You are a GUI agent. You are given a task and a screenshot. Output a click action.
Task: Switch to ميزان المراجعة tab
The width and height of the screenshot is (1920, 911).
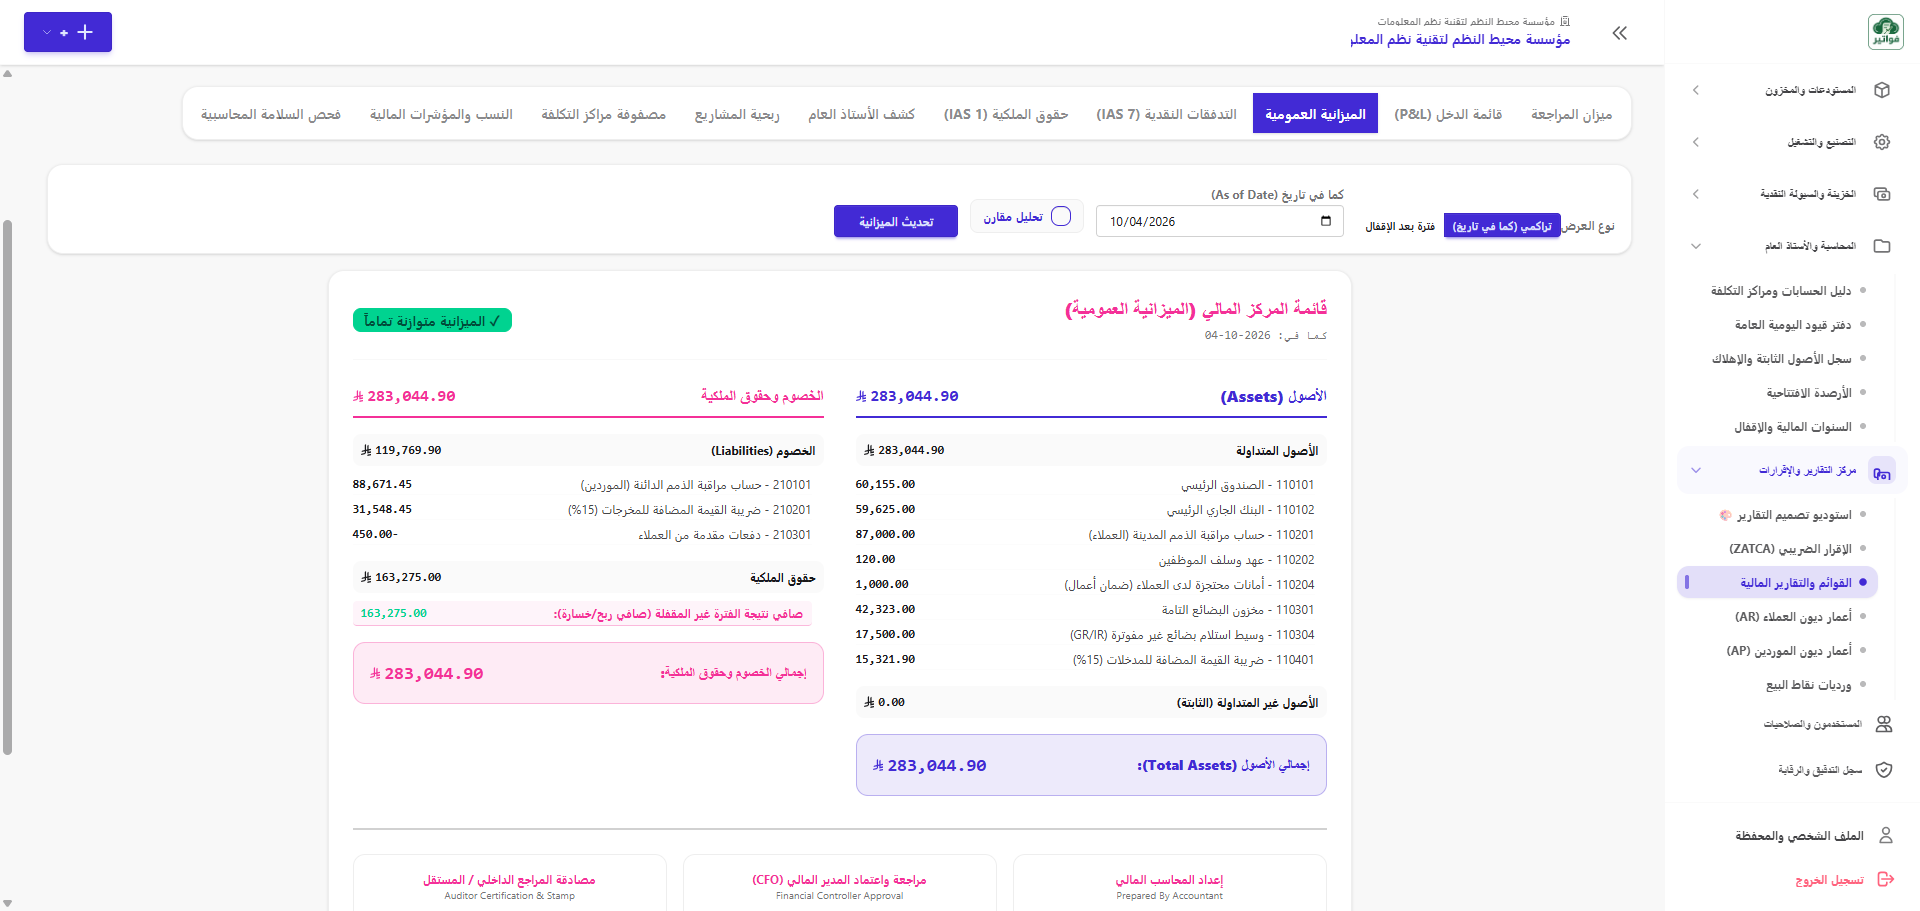click(1571, 114)
